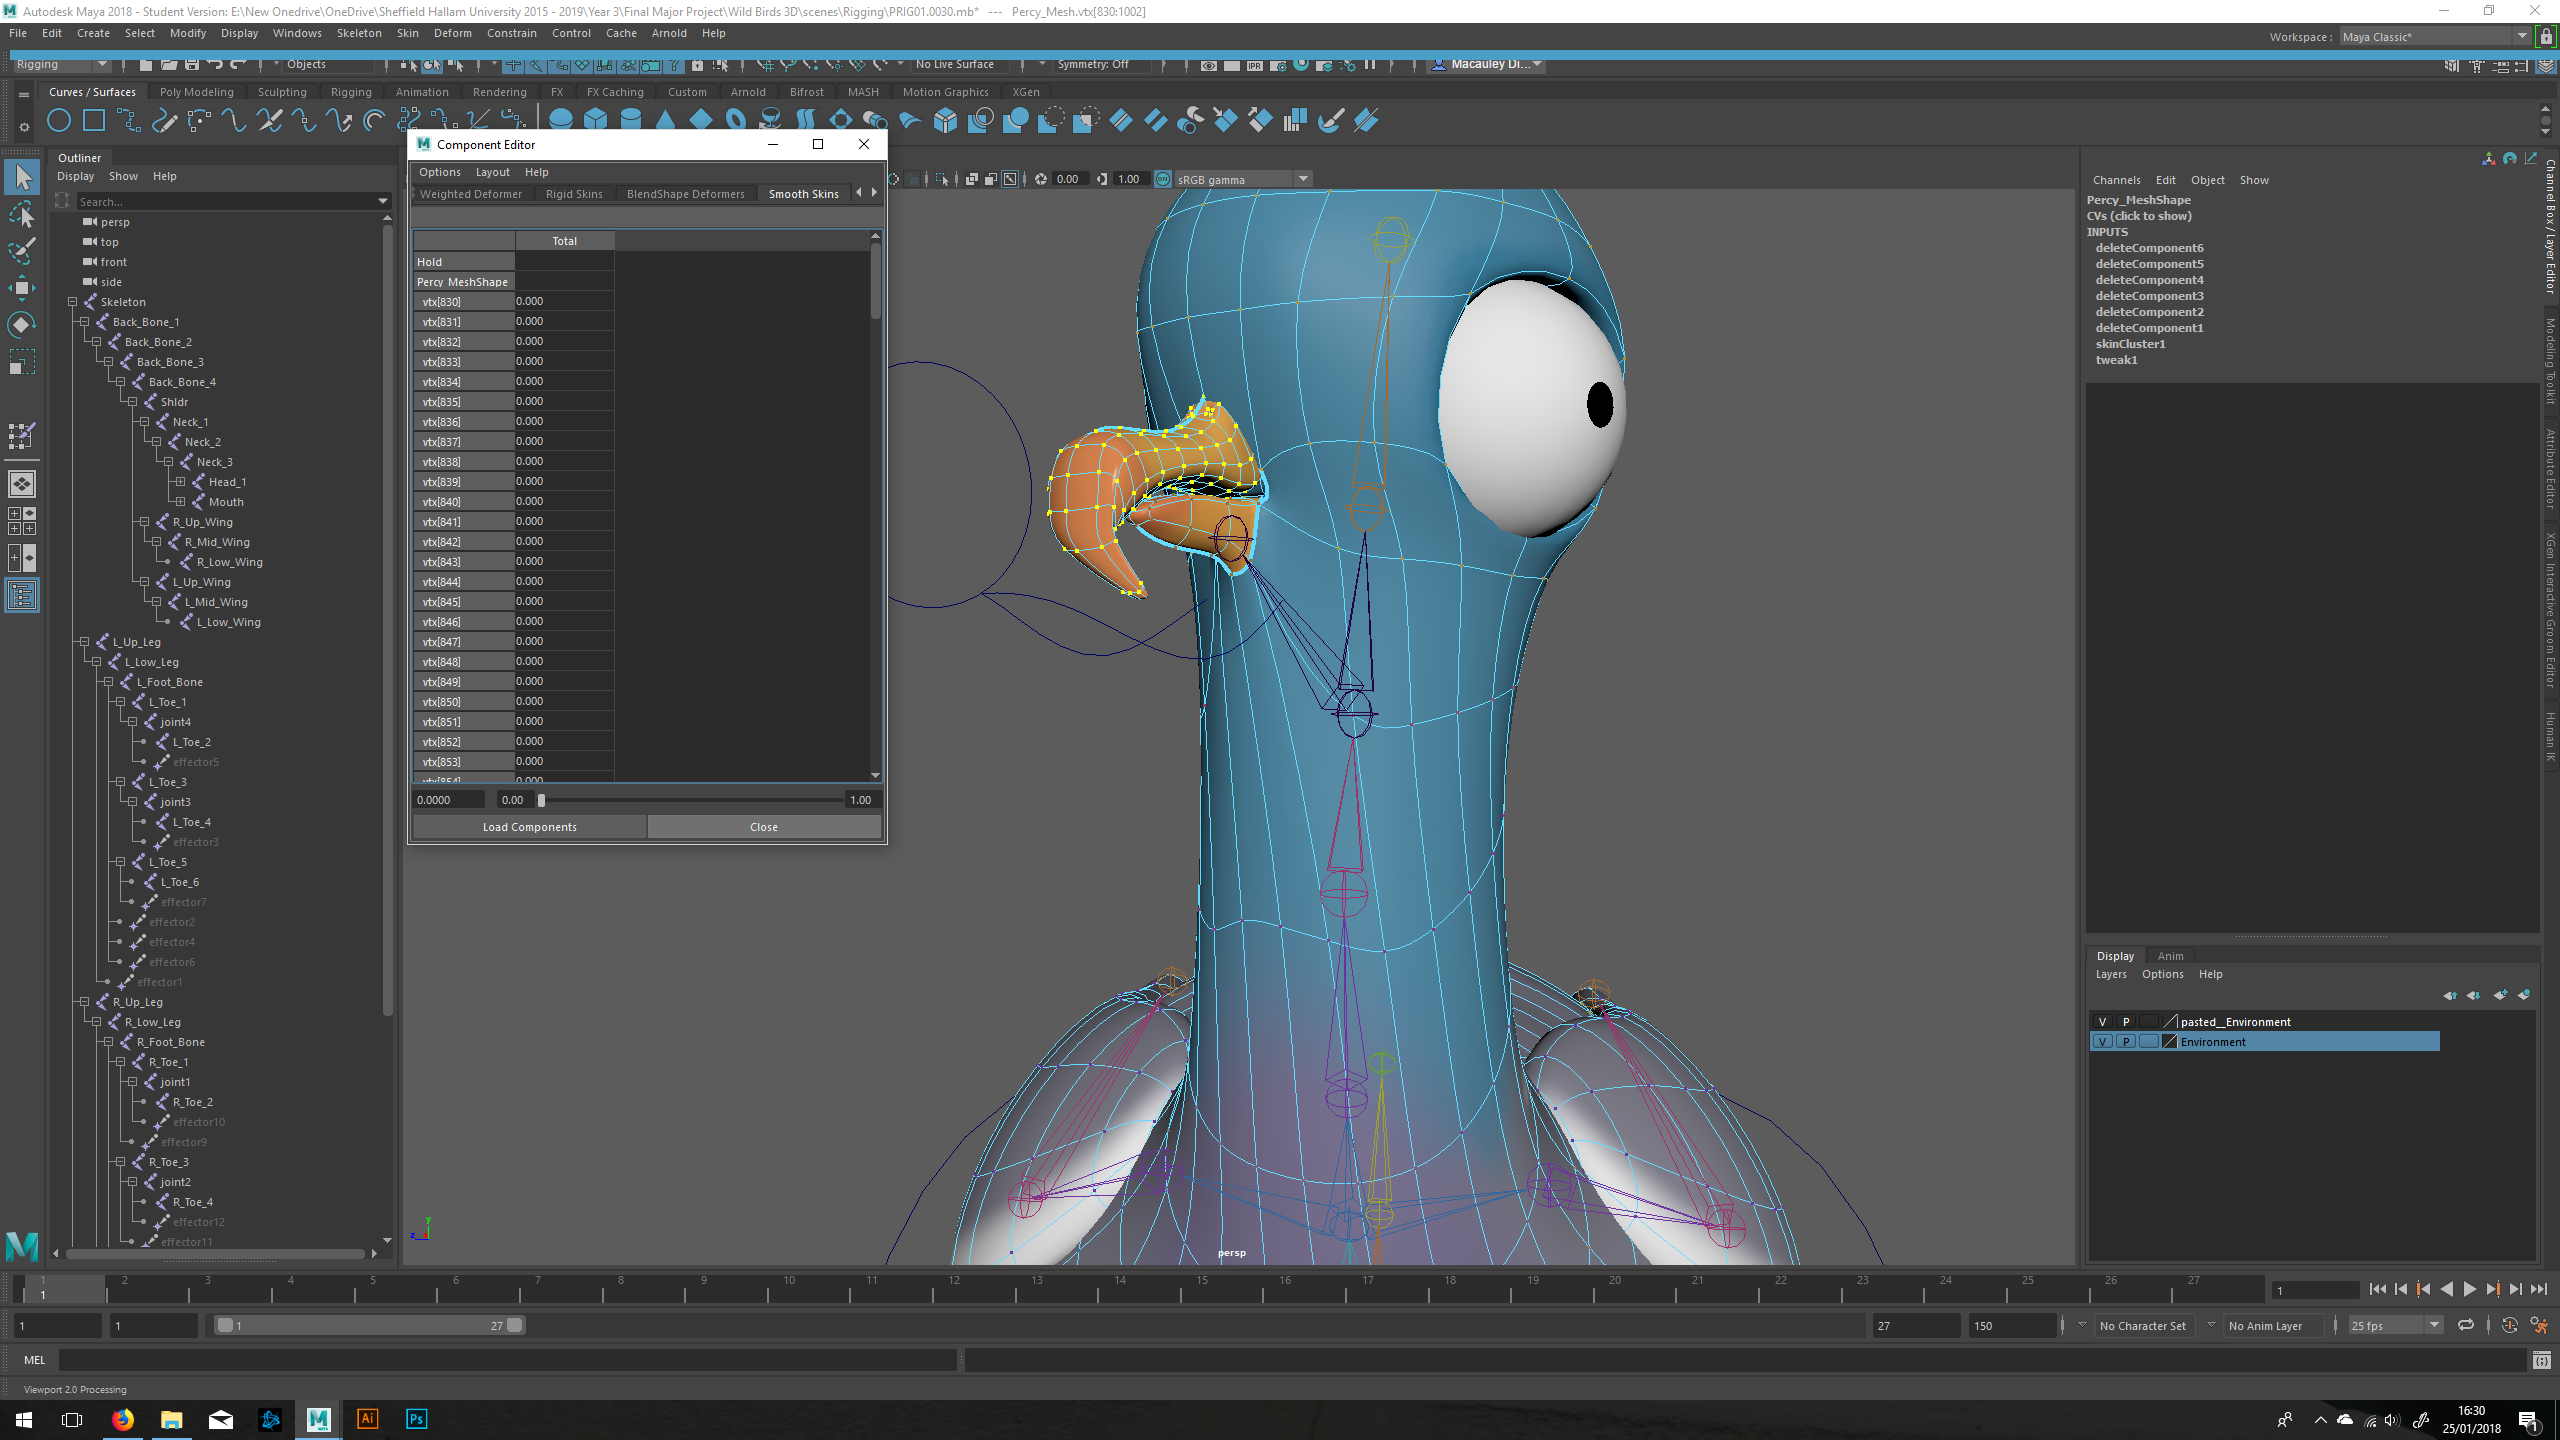This screenshot has width=2560, height=1440.
Task: Open the Rigging menu set dropdown
Action: (x=61, y=64)
